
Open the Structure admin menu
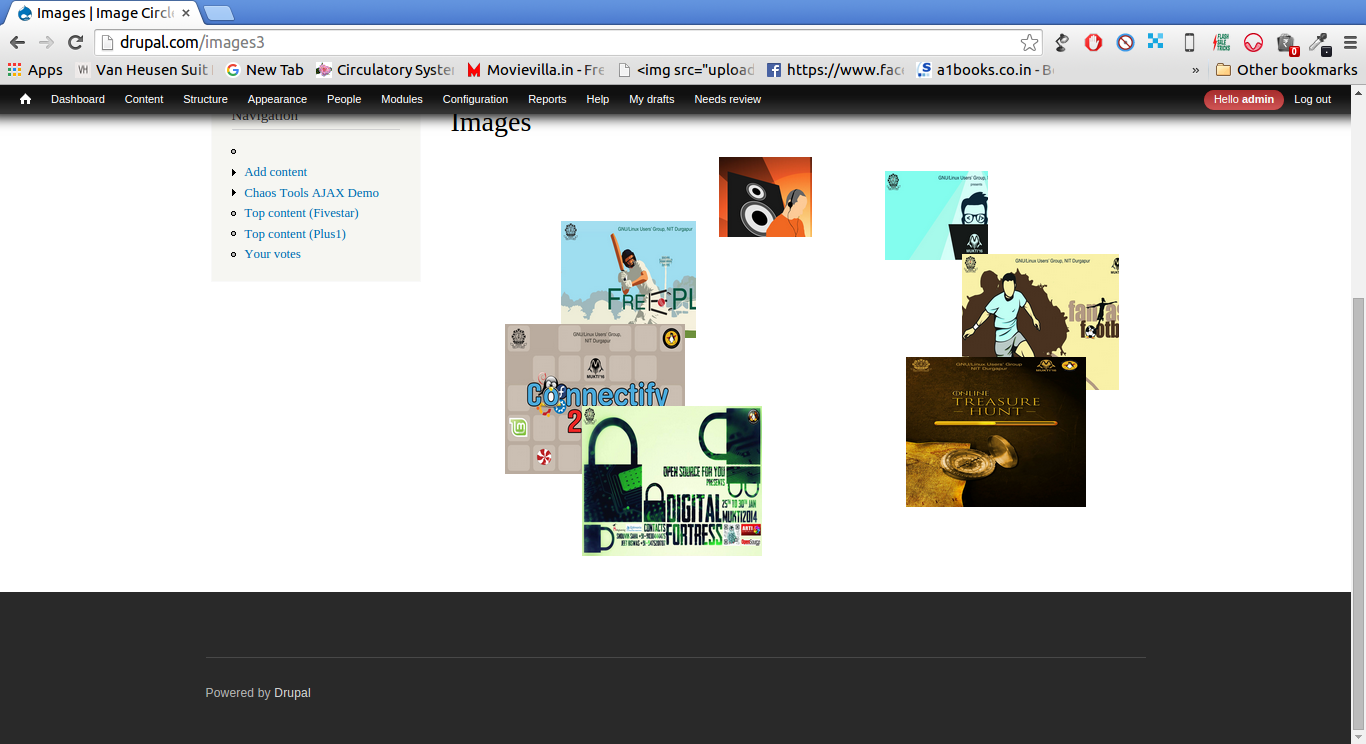click(x=205, y=99)
